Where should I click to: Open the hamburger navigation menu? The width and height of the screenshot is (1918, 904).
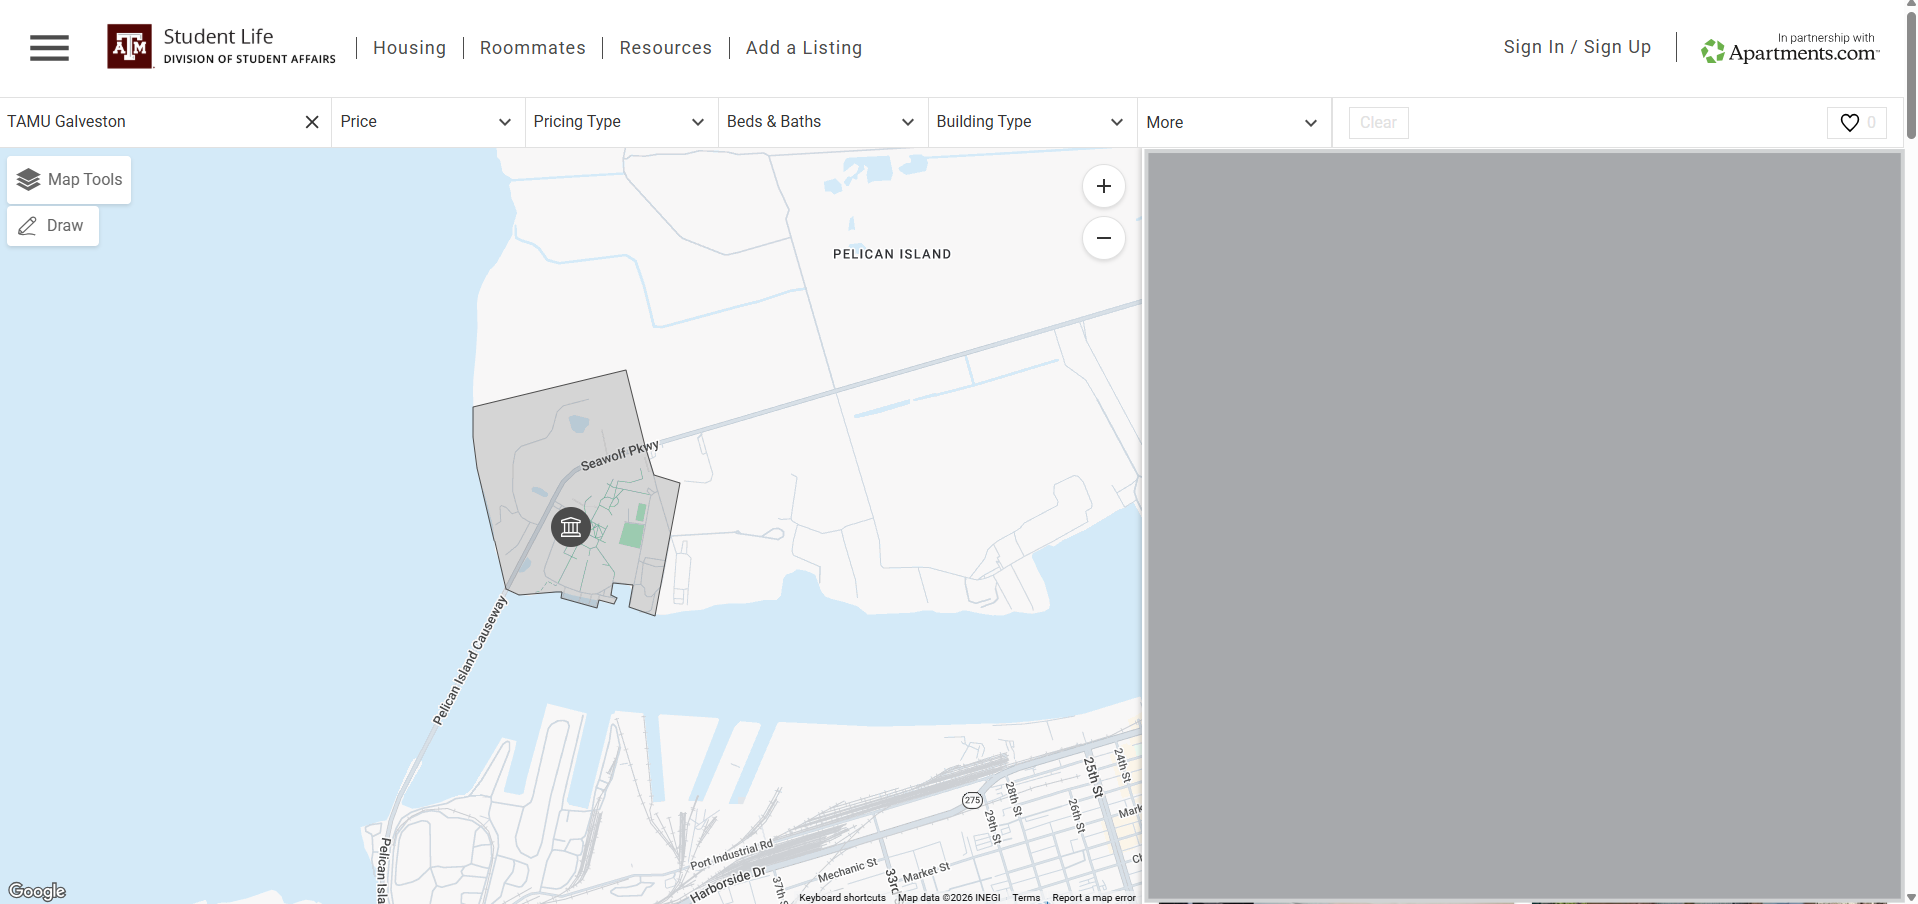pos(49,47)
